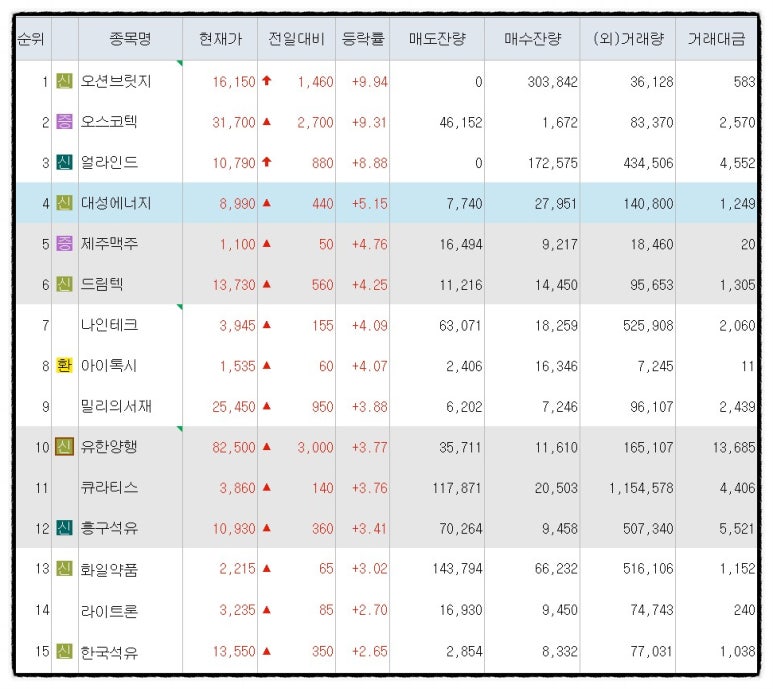The image size is (773, 689).
Task: Click the 신 badge beside 한국석유
Action: [x=65, y=651]
